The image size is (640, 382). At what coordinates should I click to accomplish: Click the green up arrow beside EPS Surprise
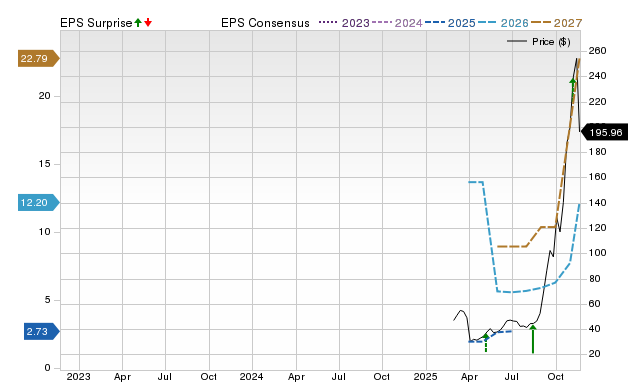point(138,22)
